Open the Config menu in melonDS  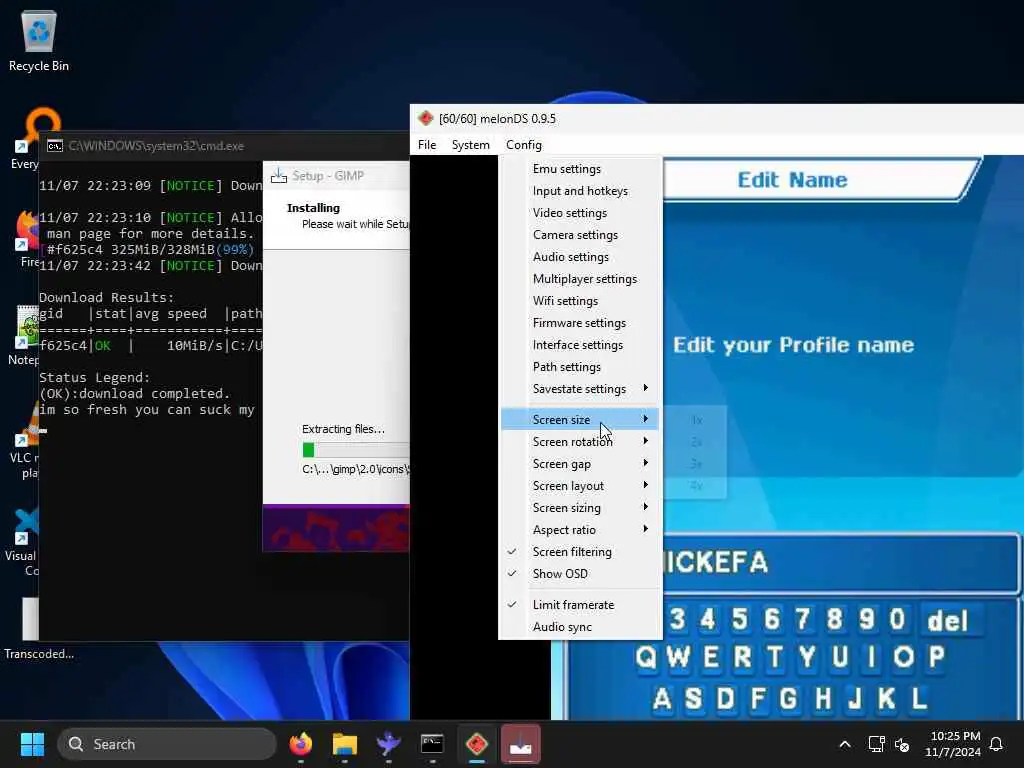point(524,145)
